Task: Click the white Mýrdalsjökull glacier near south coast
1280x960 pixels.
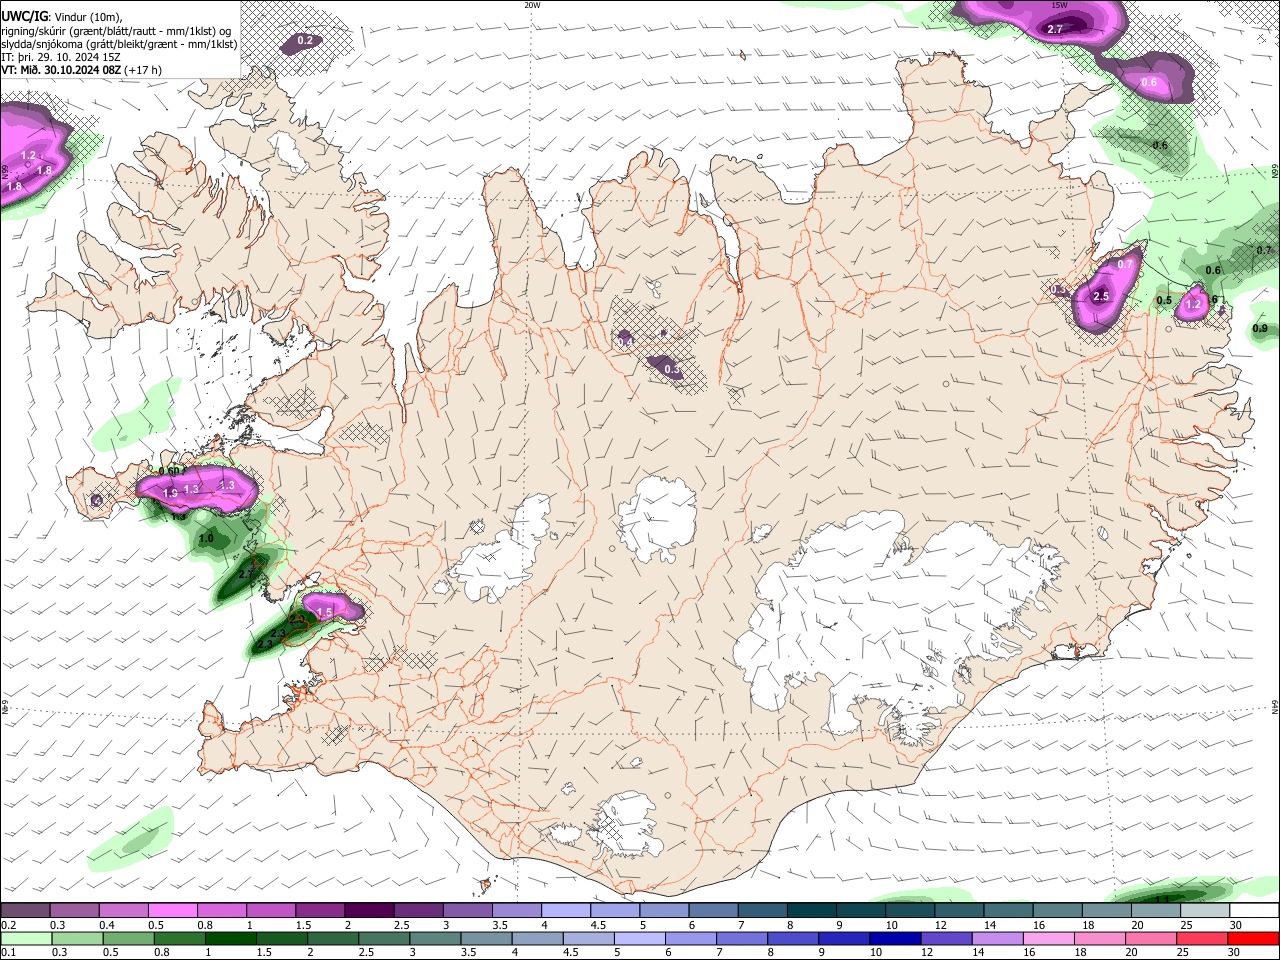Action: click(x=628, y=825)
